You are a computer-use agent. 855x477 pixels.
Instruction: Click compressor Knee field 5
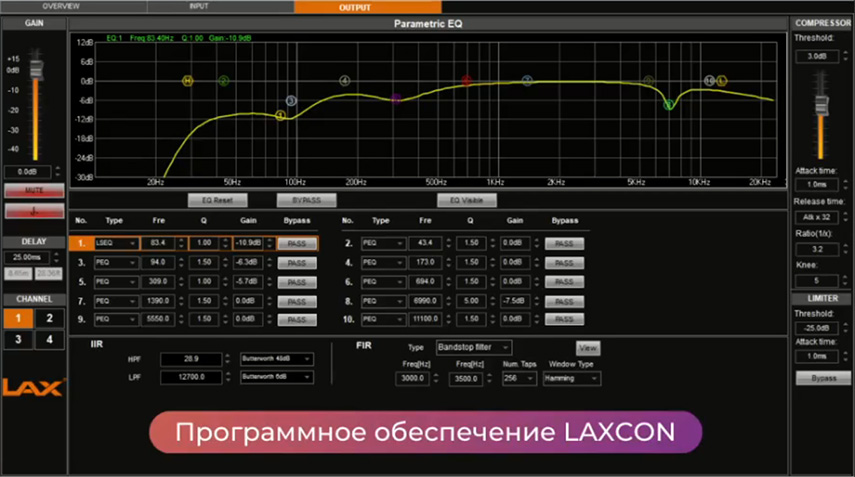pos(817,281)
